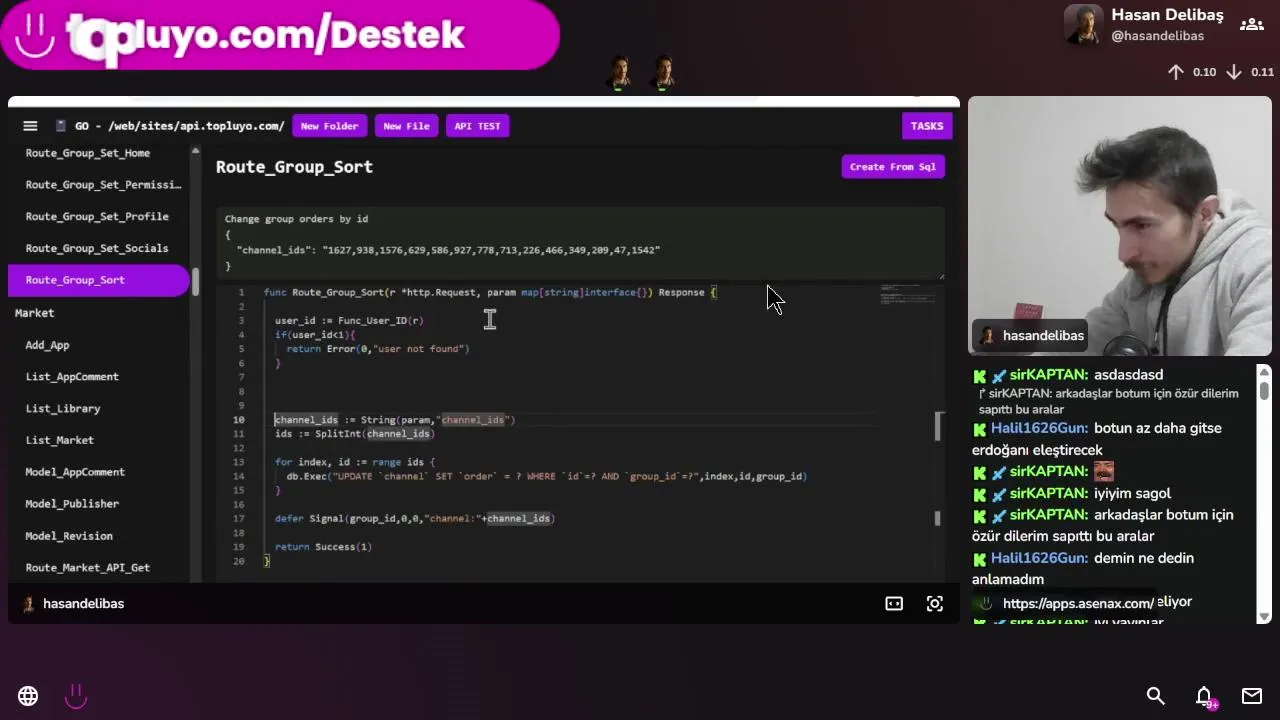Collapse the Market section header

pyautogui.click(x=34, y=313)
